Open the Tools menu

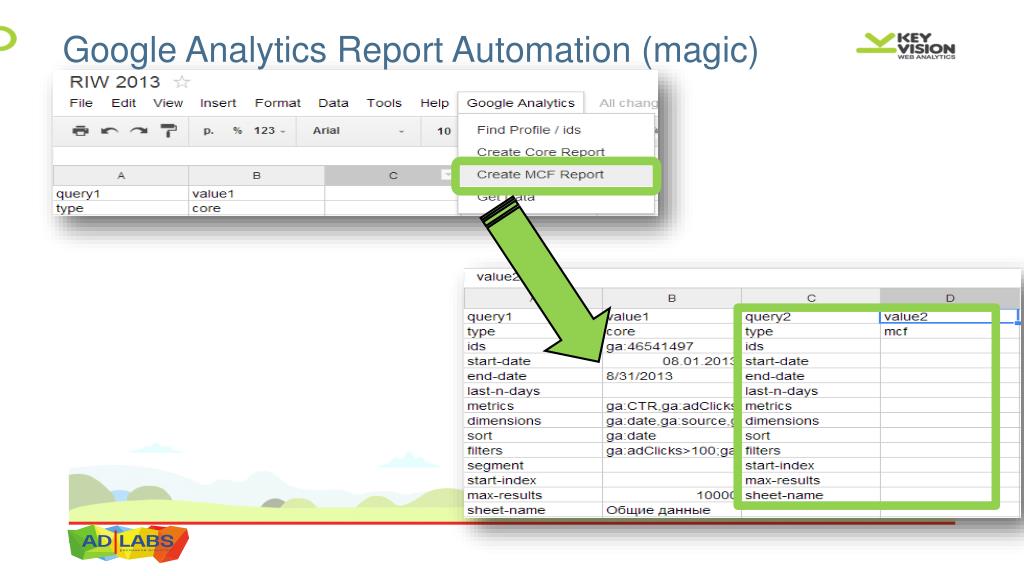pos(384,103)
